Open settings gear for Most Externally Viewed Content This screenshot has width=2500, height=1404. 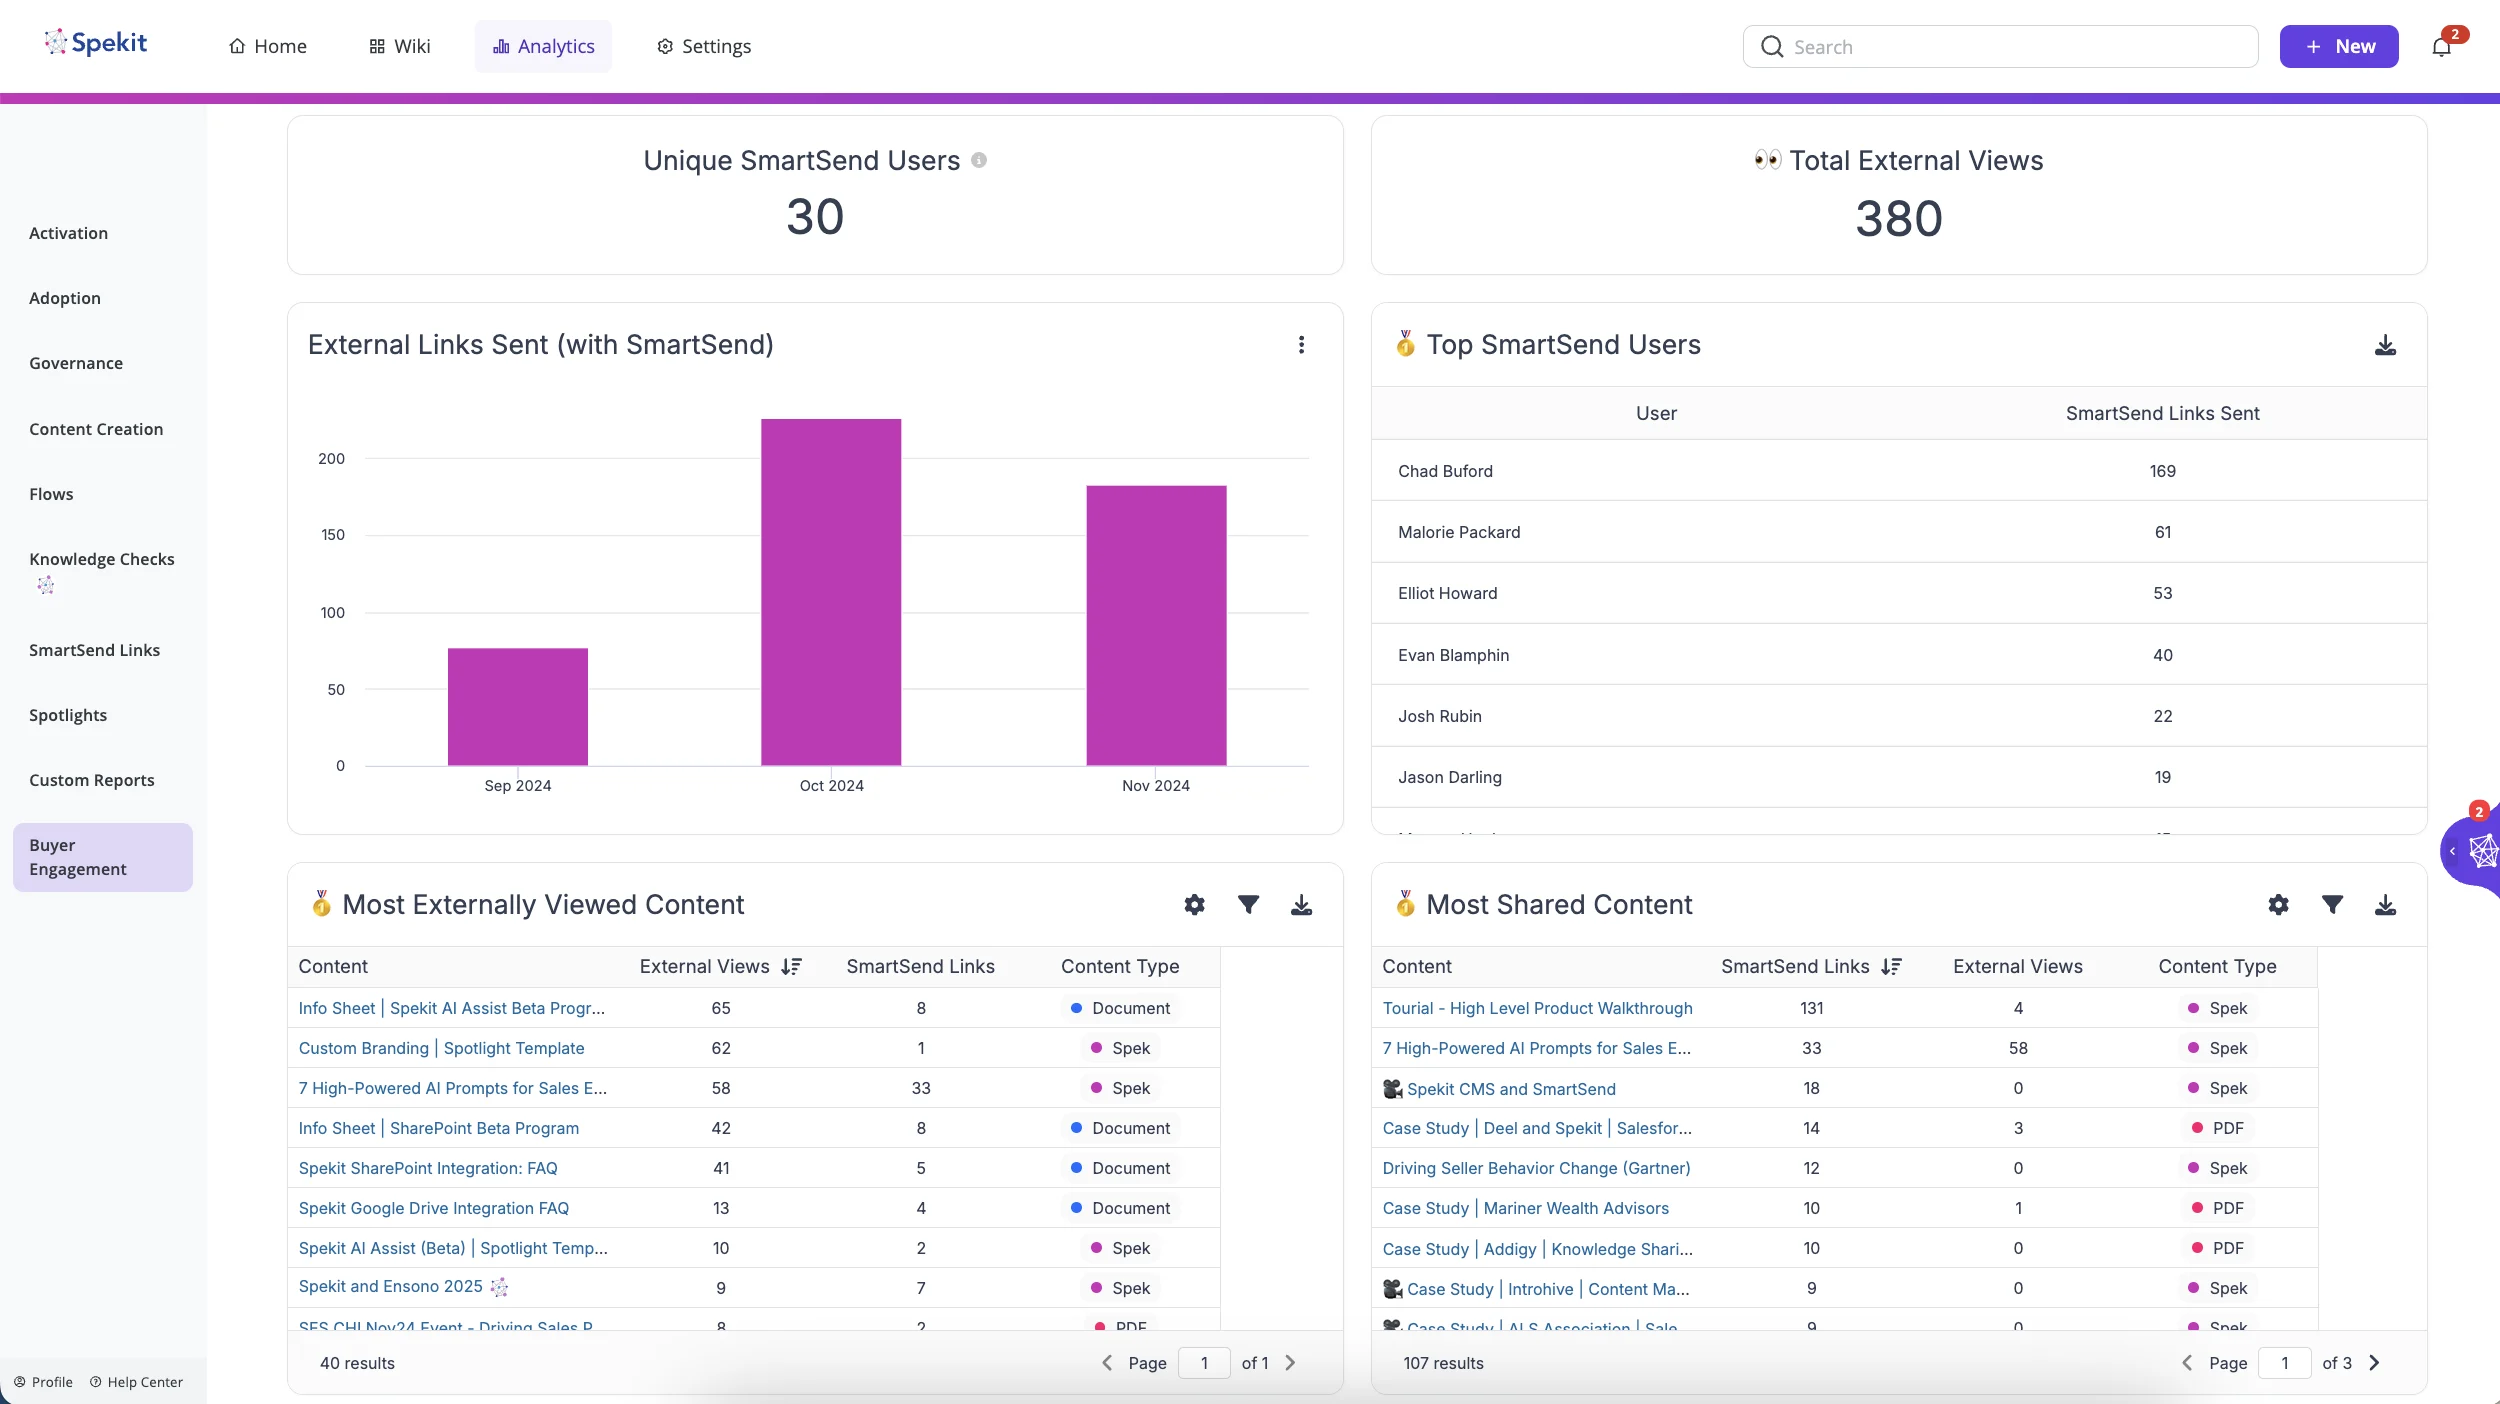[1194, 905]
